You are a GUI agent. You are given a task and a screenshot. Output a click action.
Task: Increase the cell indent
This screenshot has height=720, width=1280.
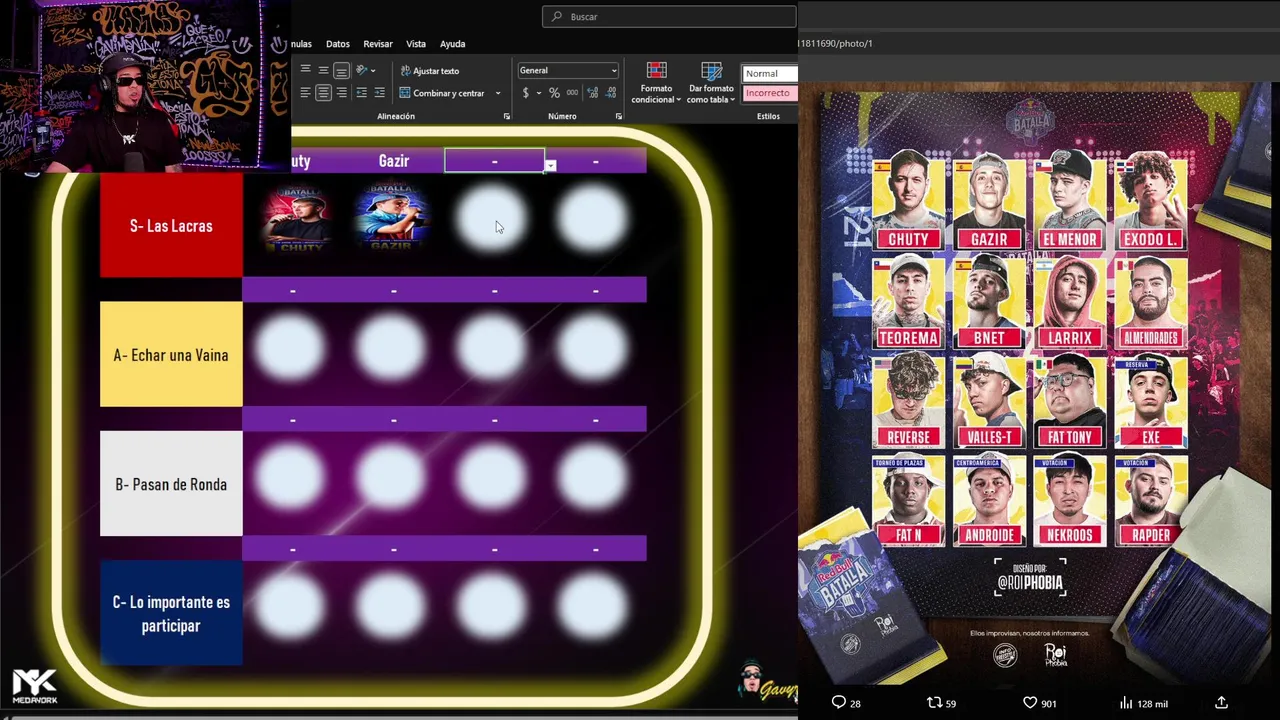click(x=379, y=92)
